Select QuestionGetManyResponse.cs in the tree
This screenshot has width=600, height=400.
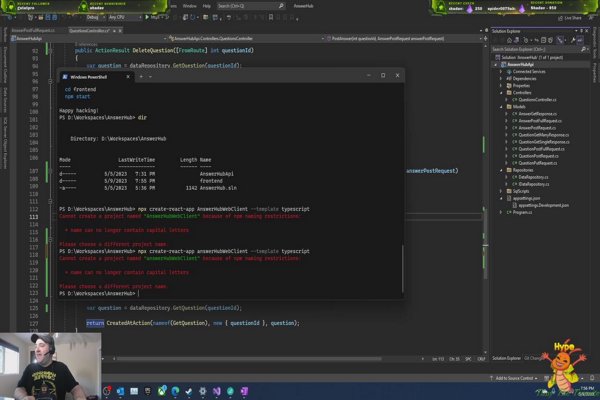point(543,135)
